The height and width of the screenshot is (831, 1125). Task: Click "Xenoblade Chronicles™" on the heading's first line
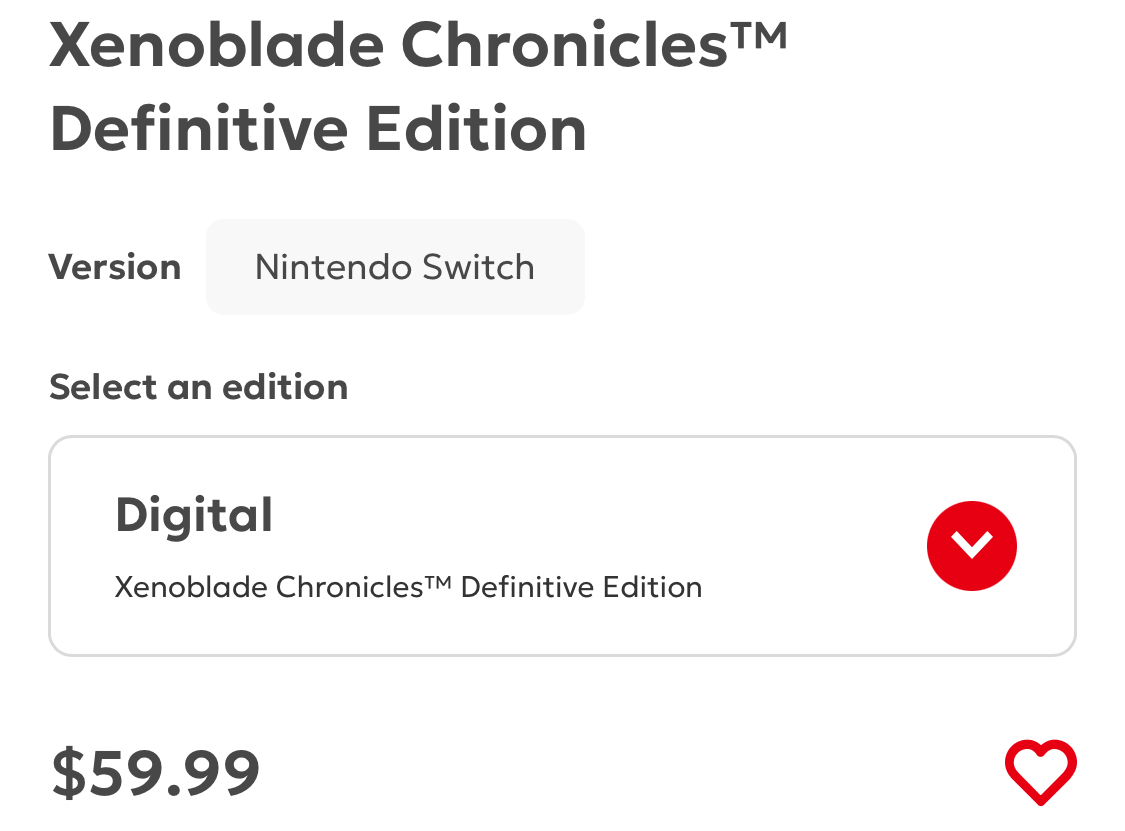(418, 45)
